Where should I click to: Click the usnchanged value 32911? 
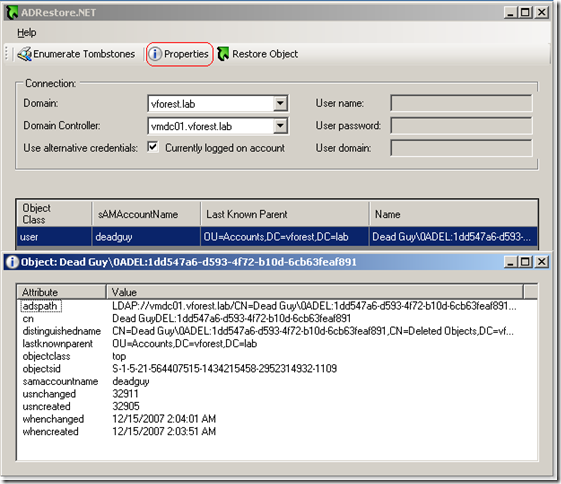click(125, 394)
